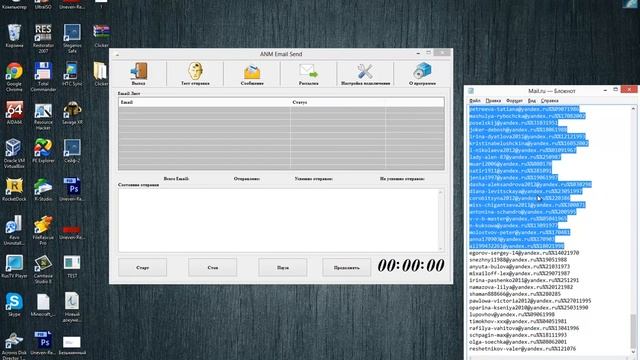Click the Статус column header
The image size is (640, 360).
pyautogui.click(x=338, y=102)
